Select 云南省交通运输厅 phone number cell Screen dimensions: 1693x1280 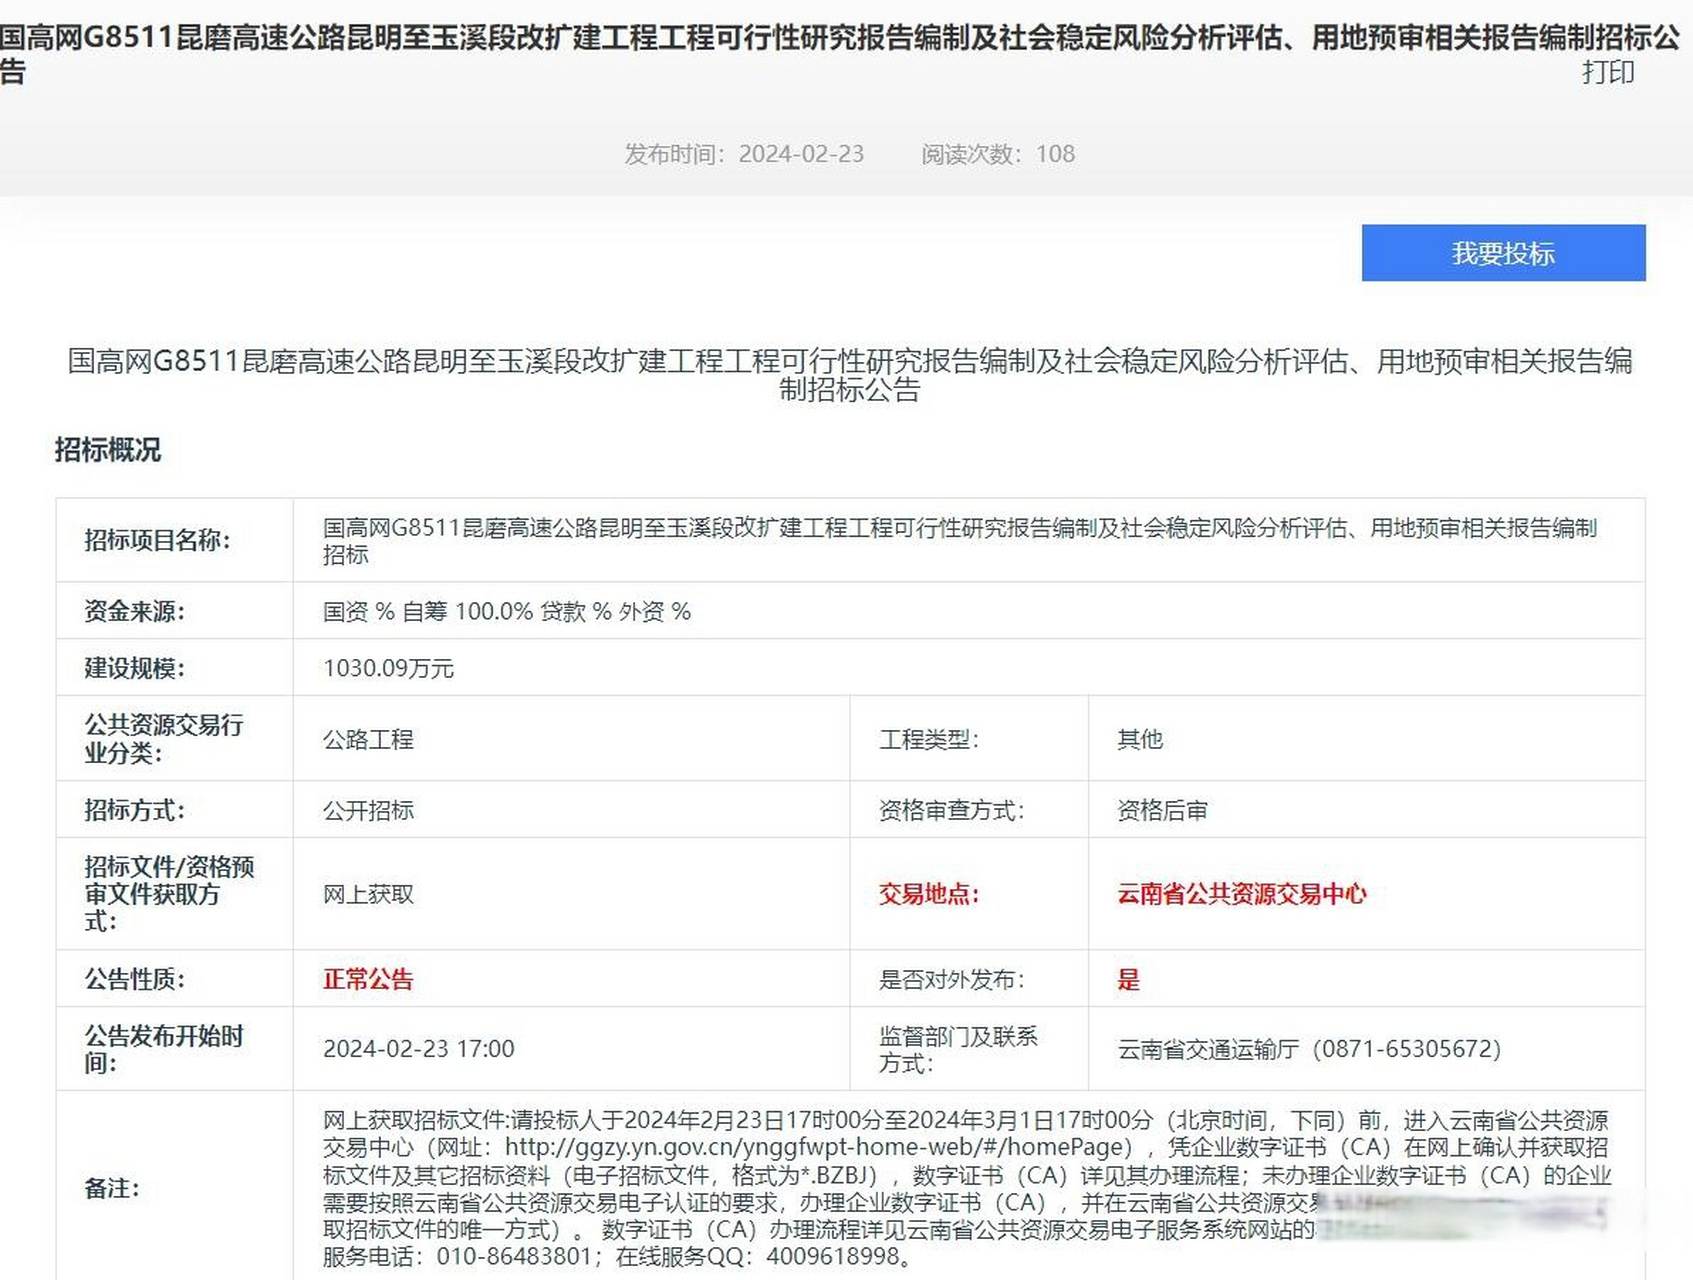(x=1366, y=1049)
